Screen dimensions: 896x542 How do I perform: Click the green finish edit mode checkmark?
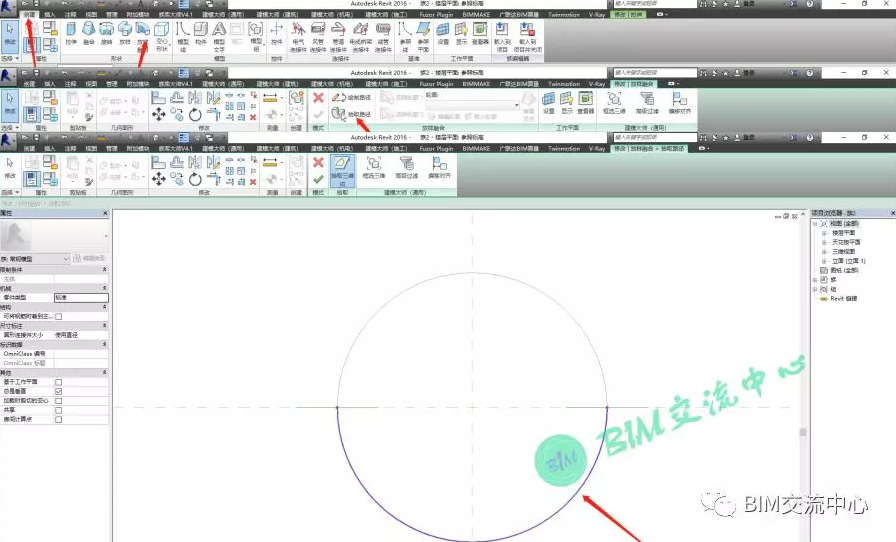pyautogui.click(x=318, y=179)
